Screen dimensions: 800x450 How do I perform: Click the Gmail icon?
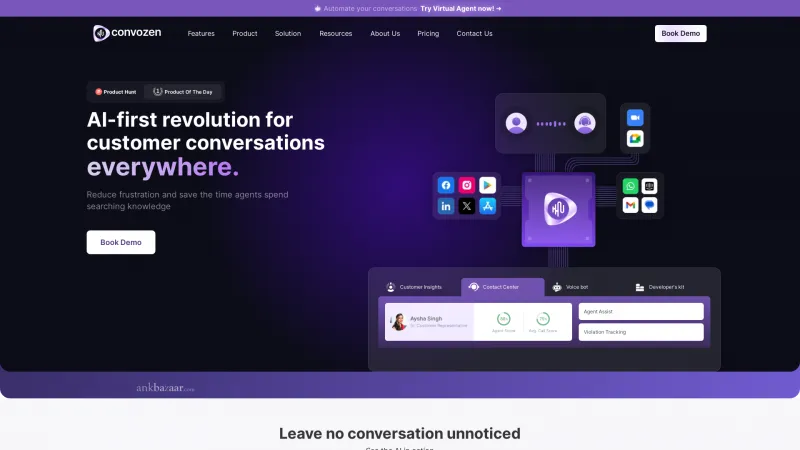[x=631, y=205]
